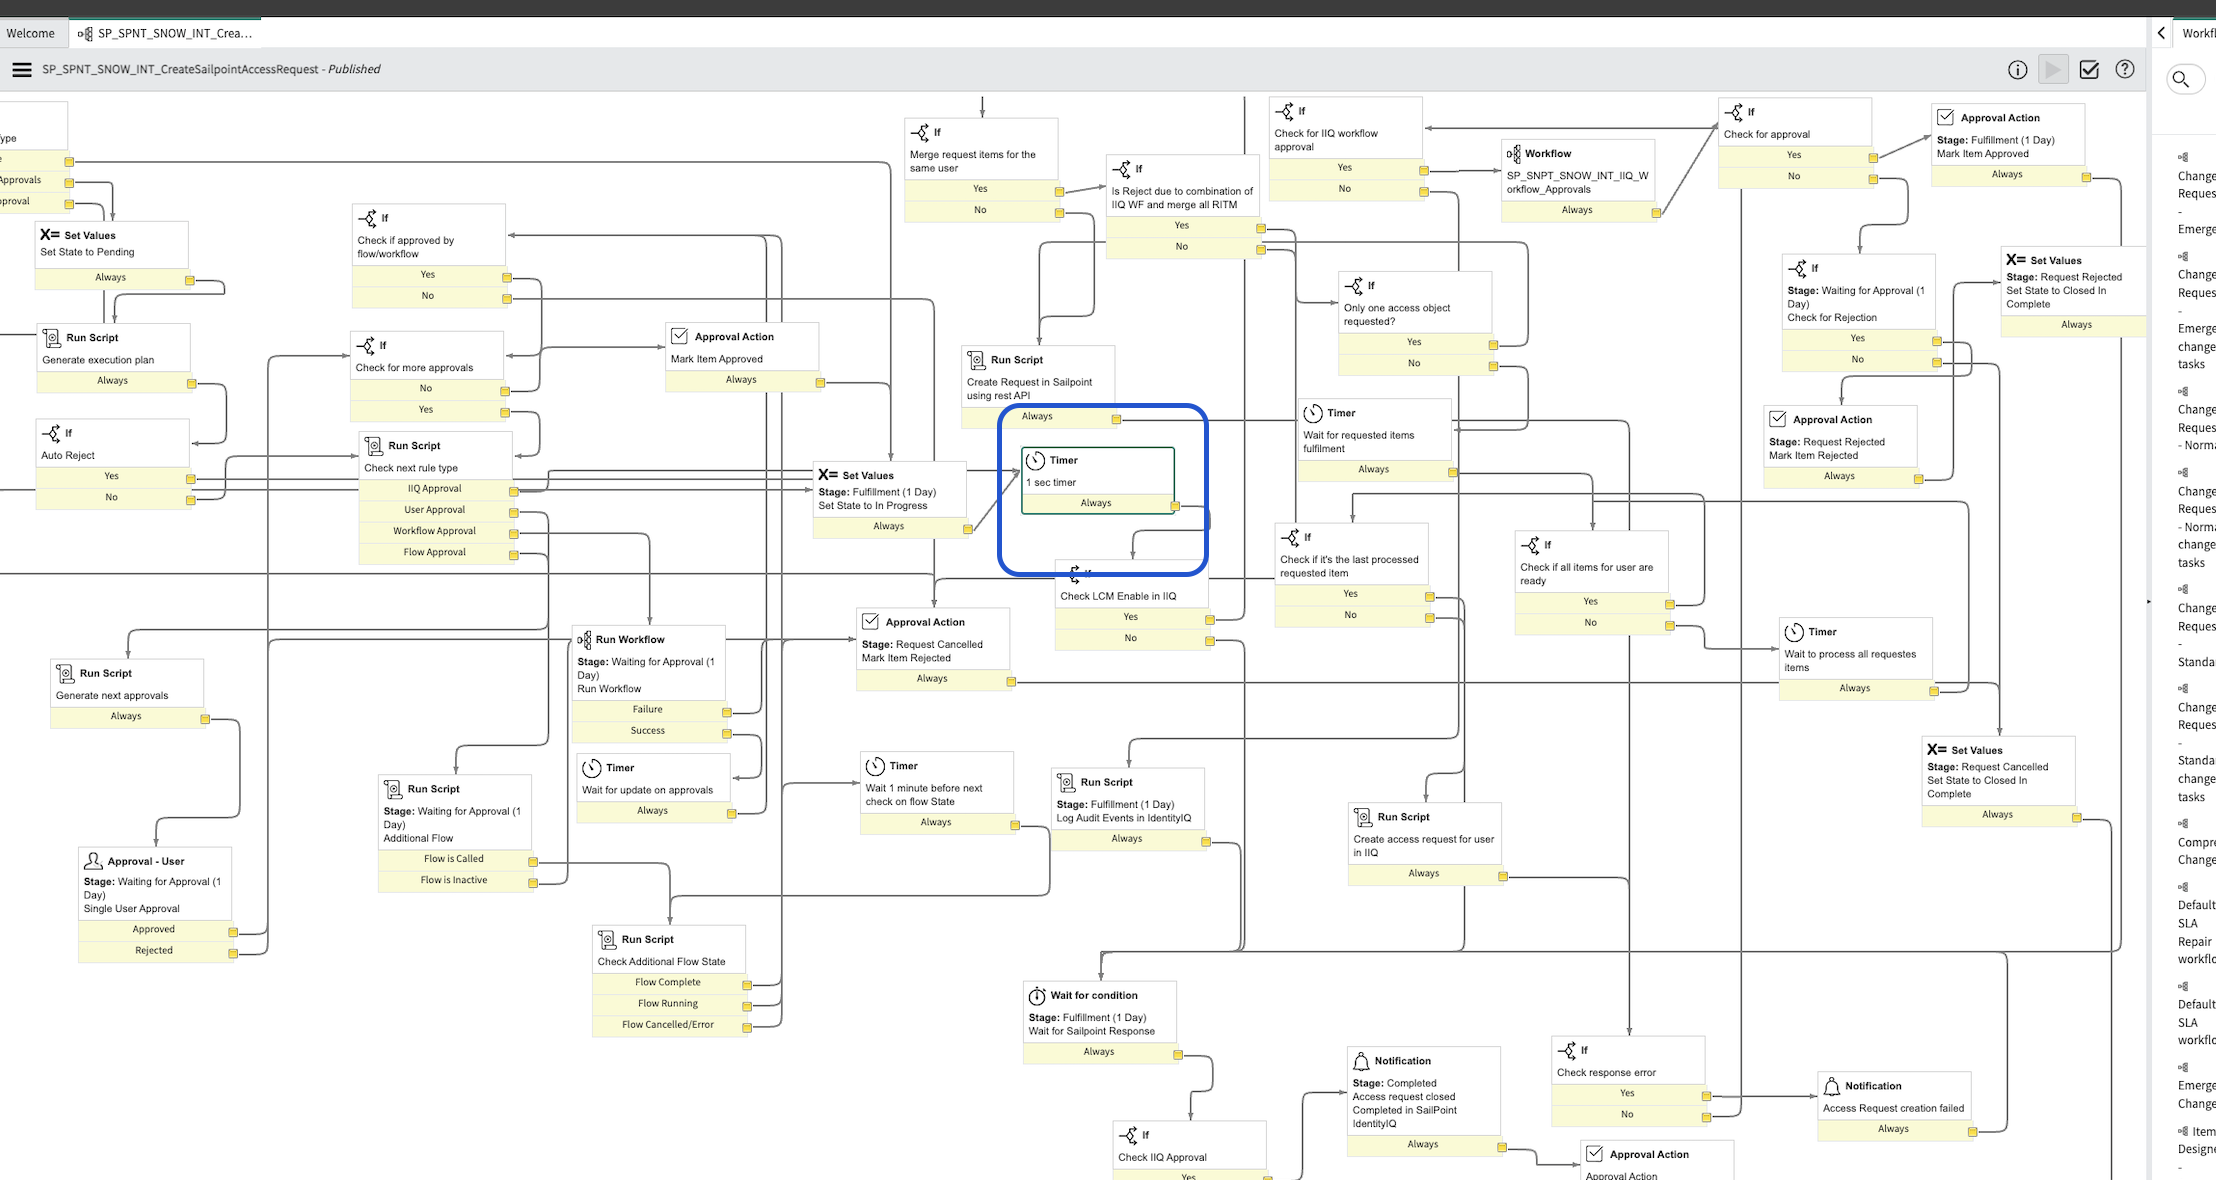Click the yellow connector on Wait for Sailpoint Response Always
This screenshot has height=1180, width=2216.
point(1178,1055)
